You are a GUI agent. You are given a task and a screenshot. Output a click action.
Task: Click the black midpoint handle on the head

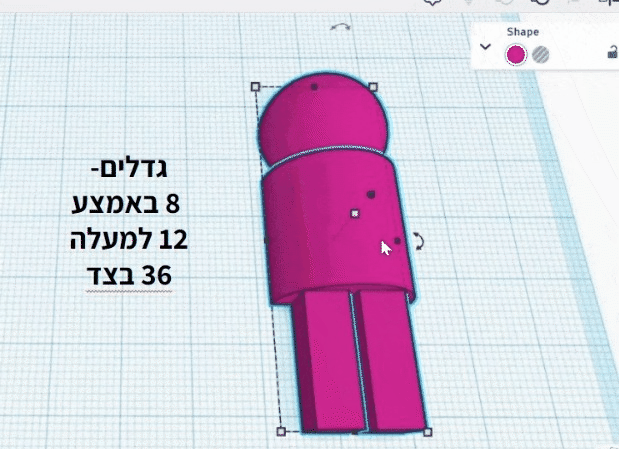(314, 87)
